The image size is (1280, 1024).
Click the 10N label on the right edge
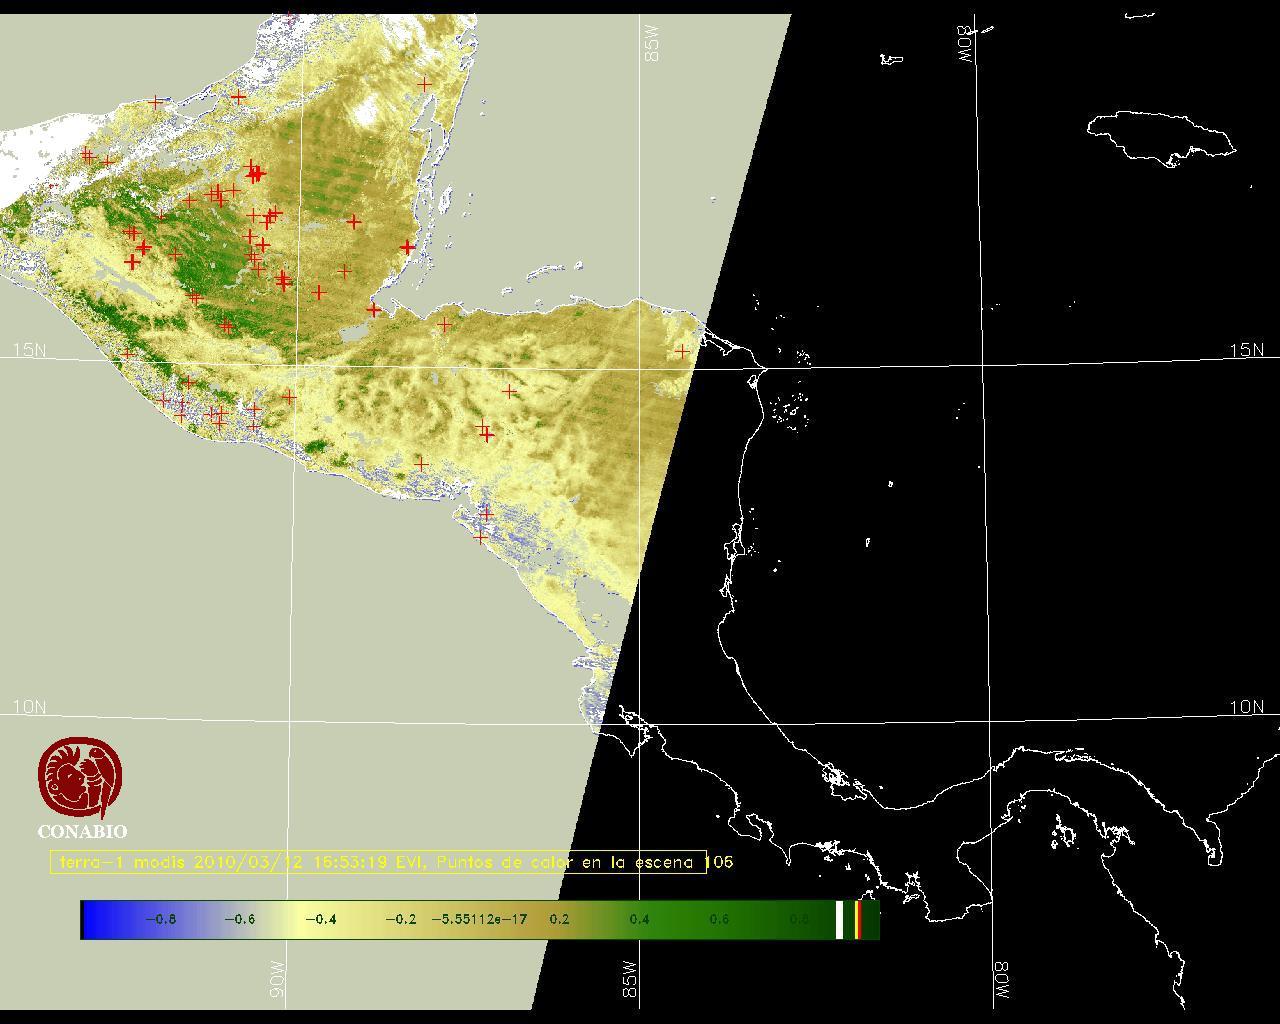point(1246,707)
